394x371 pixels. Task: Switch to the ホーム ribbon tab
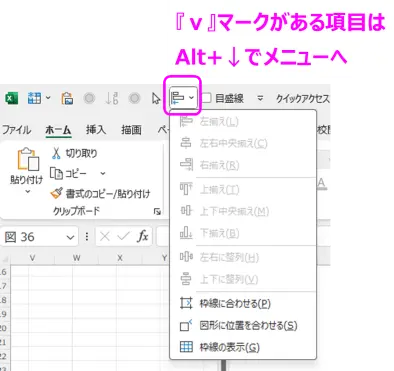[58, 130]
